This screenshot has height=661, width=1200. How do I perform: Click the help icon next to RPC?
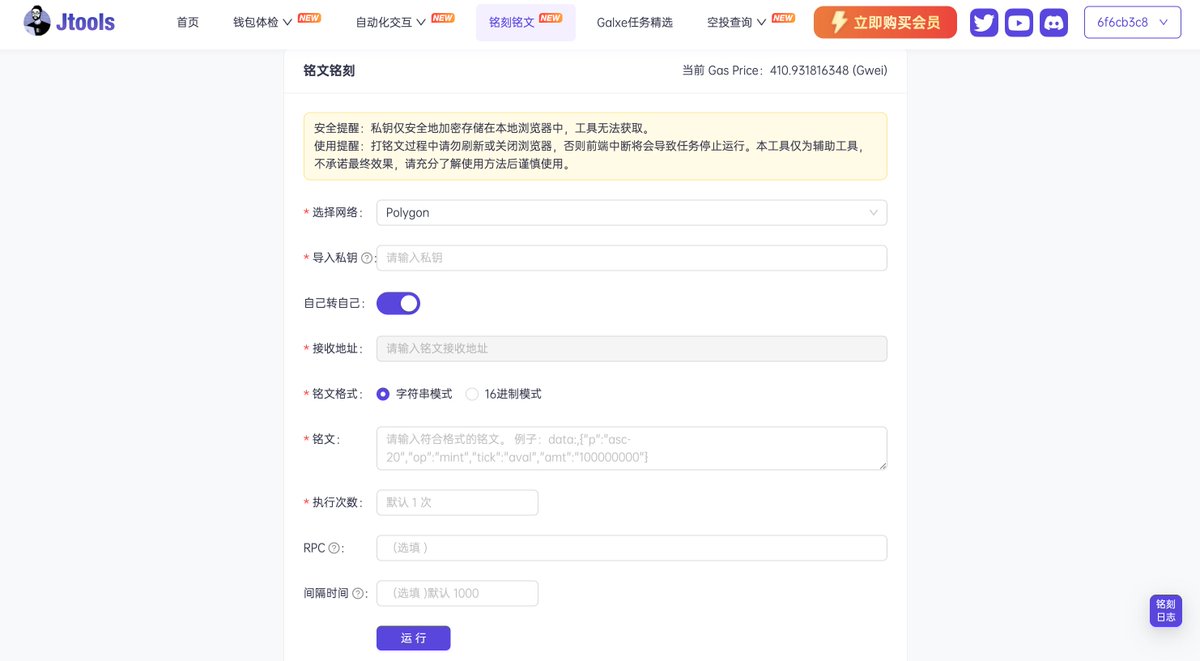click(334, 547)
